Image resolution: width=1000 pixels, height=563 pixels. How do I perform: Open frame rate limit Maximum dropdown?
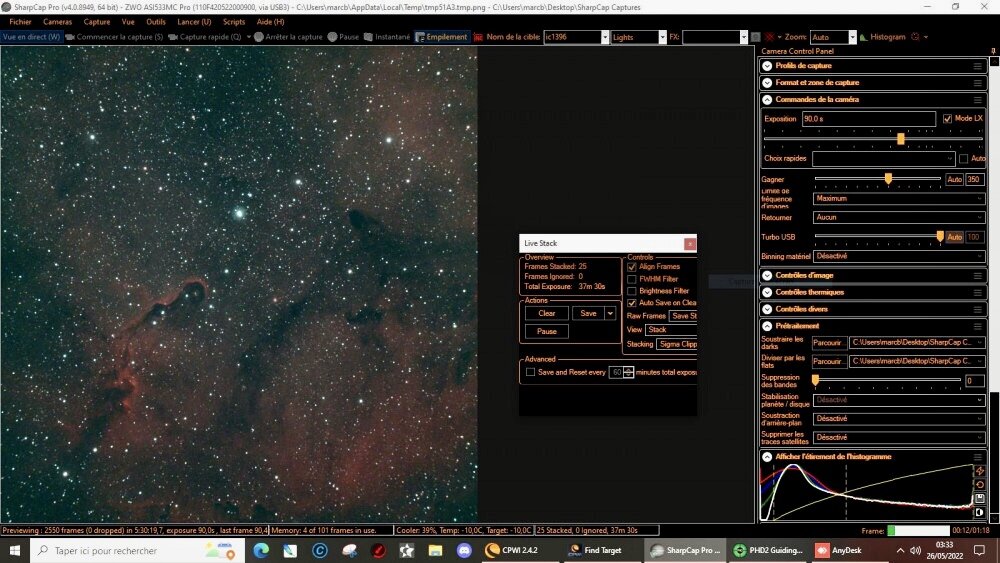tap(899, 199)
